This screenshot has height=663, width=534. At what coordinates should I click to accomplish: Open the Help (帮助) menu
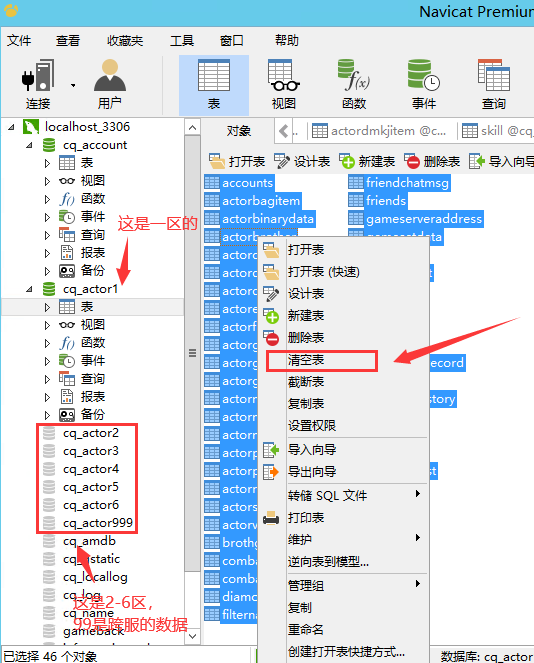(x=287, y=40)
